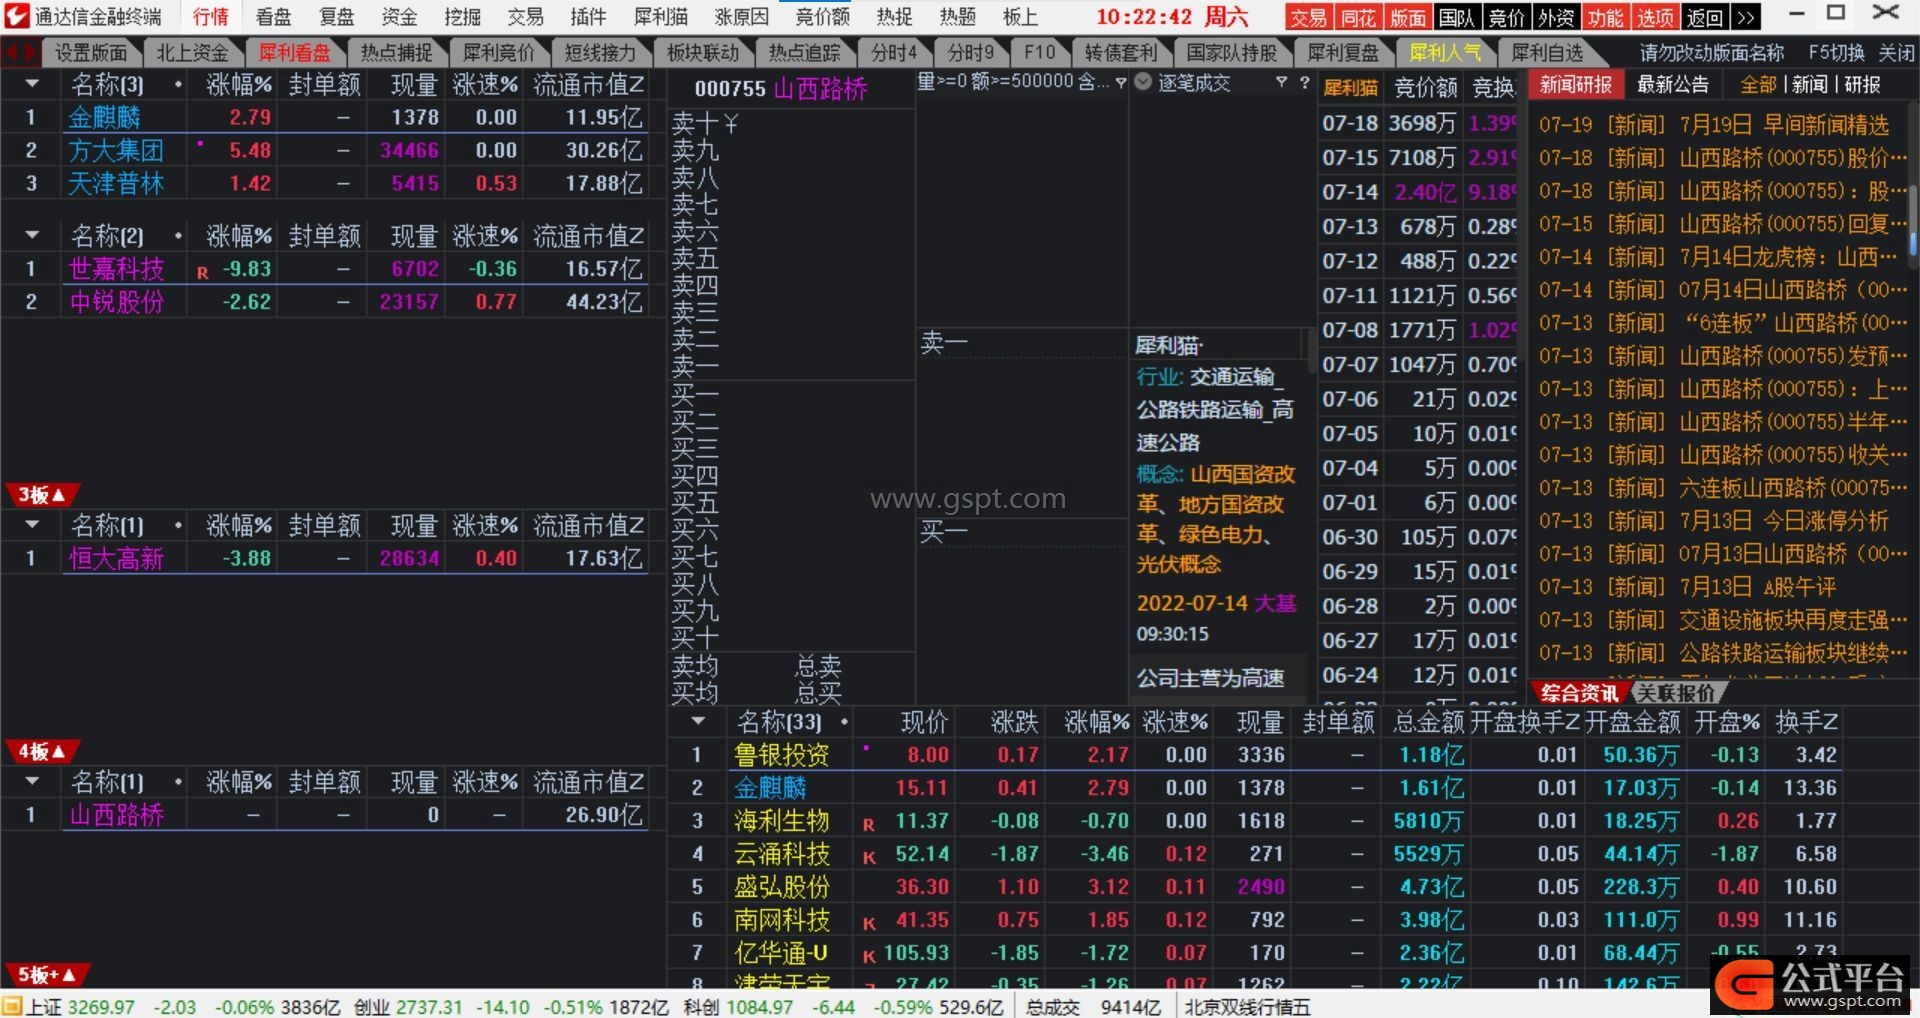The image size is (1920, 1018).
Task: Click the red 交易 toolbar button
Action: click(x=1308, y=17)
